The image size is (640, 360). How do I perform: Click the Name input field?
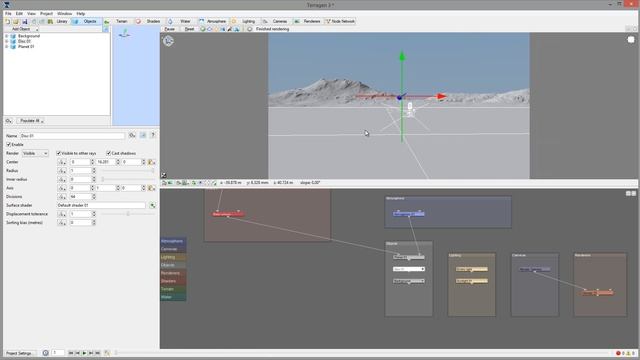click(72, 136)
